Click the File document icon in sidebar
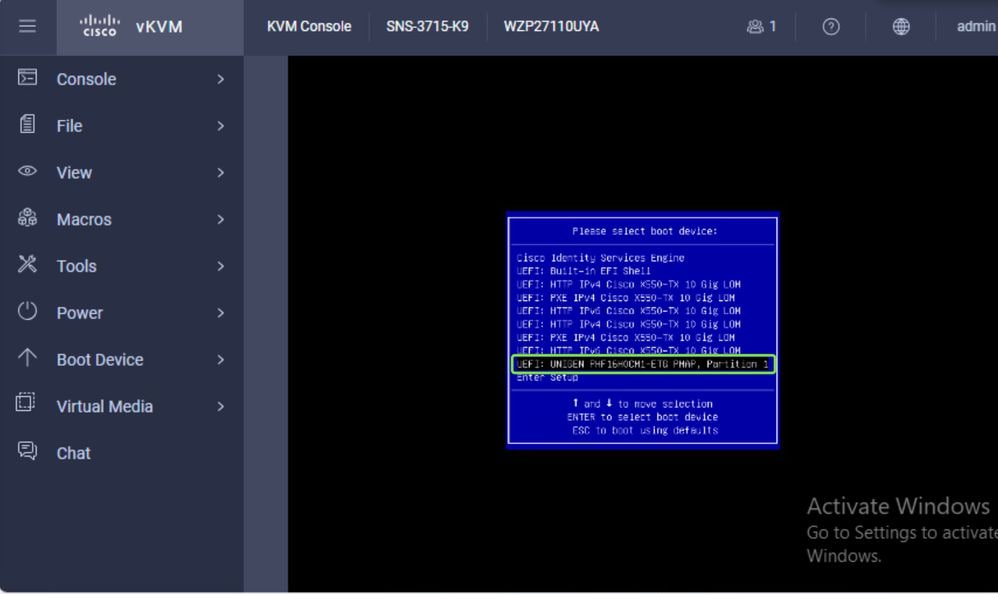The image size is (998, 594). tap(27, 124)
